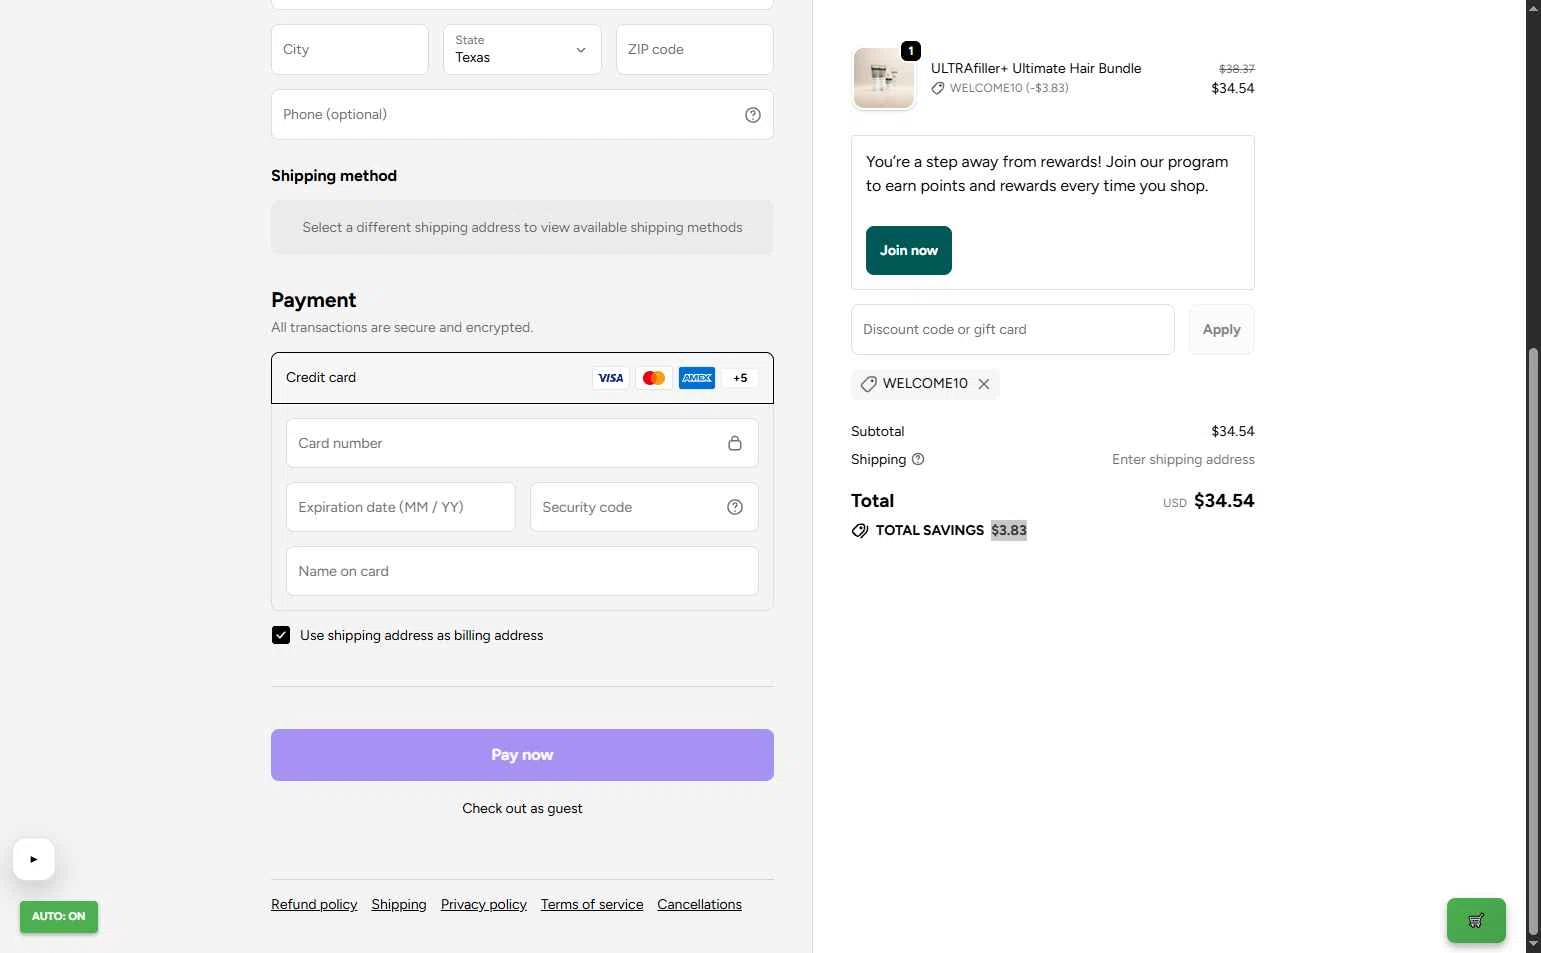Viewport: 1541px width, 953px height.
Task: Click the highlighted $3.83 savings amount
Action: pos(1009,530)
